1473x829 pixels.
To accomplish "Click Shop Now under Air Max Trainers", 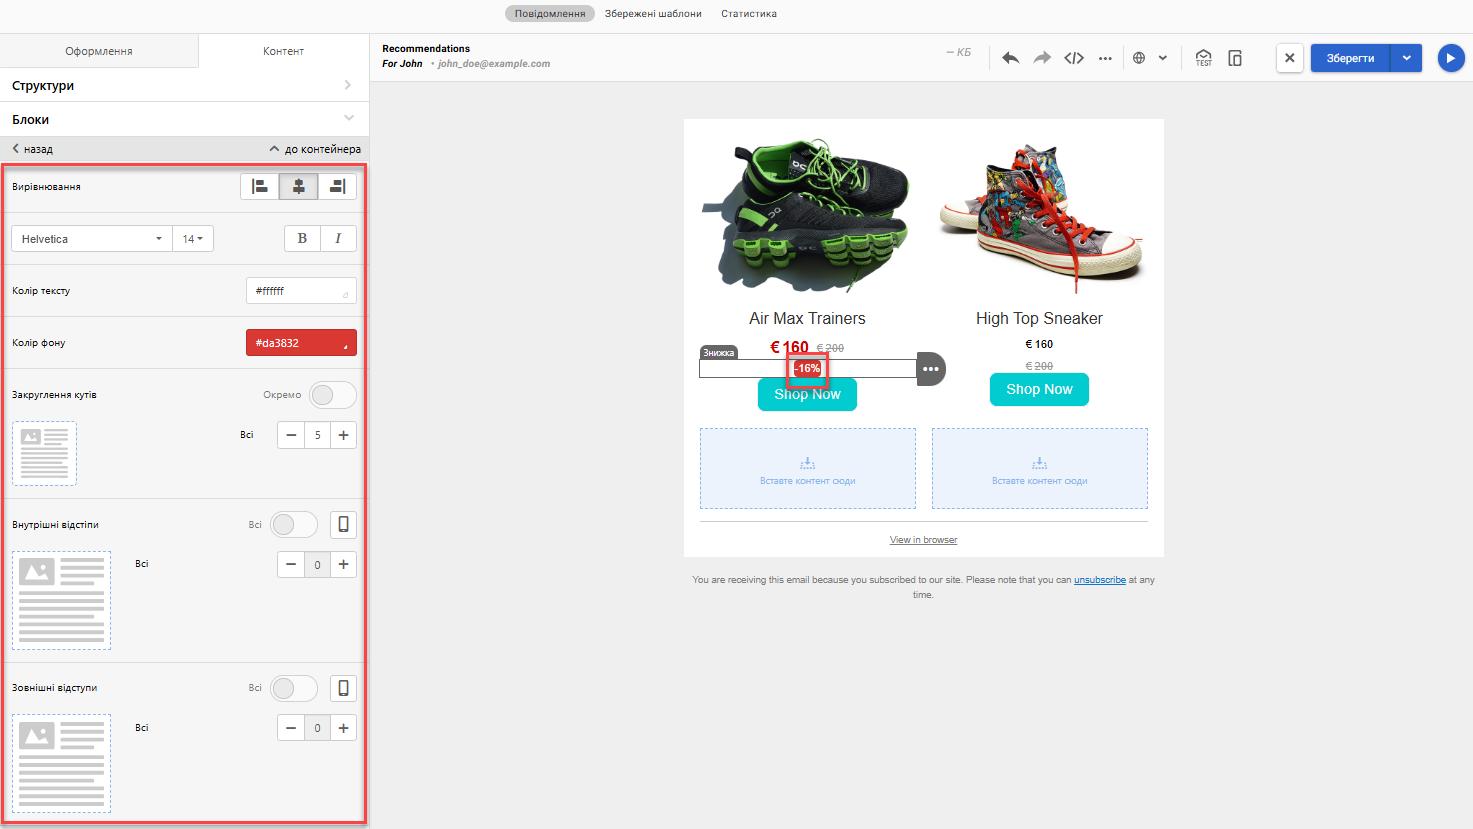I will click(807, 395).
